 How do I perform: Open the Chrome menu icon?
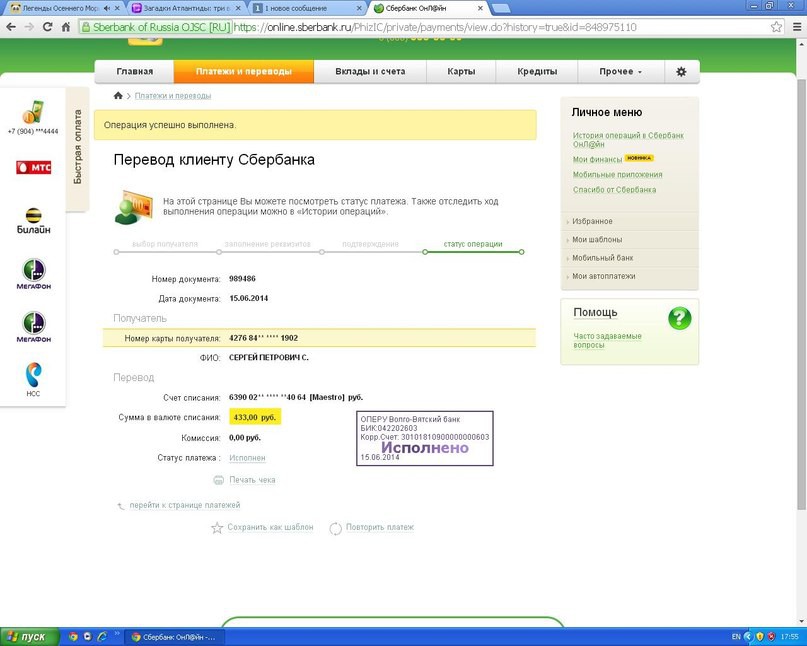pos(797,27)
